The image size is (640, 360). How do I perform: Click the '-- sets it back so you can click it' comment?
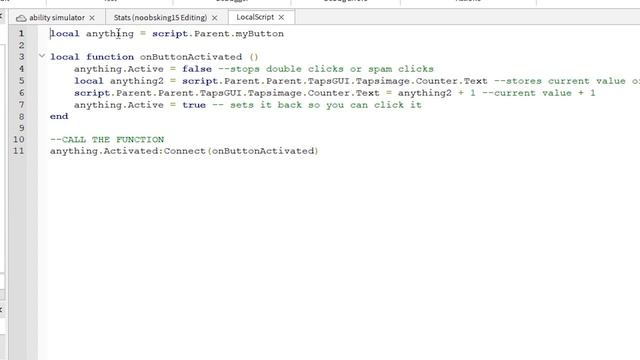click(317, 105)
